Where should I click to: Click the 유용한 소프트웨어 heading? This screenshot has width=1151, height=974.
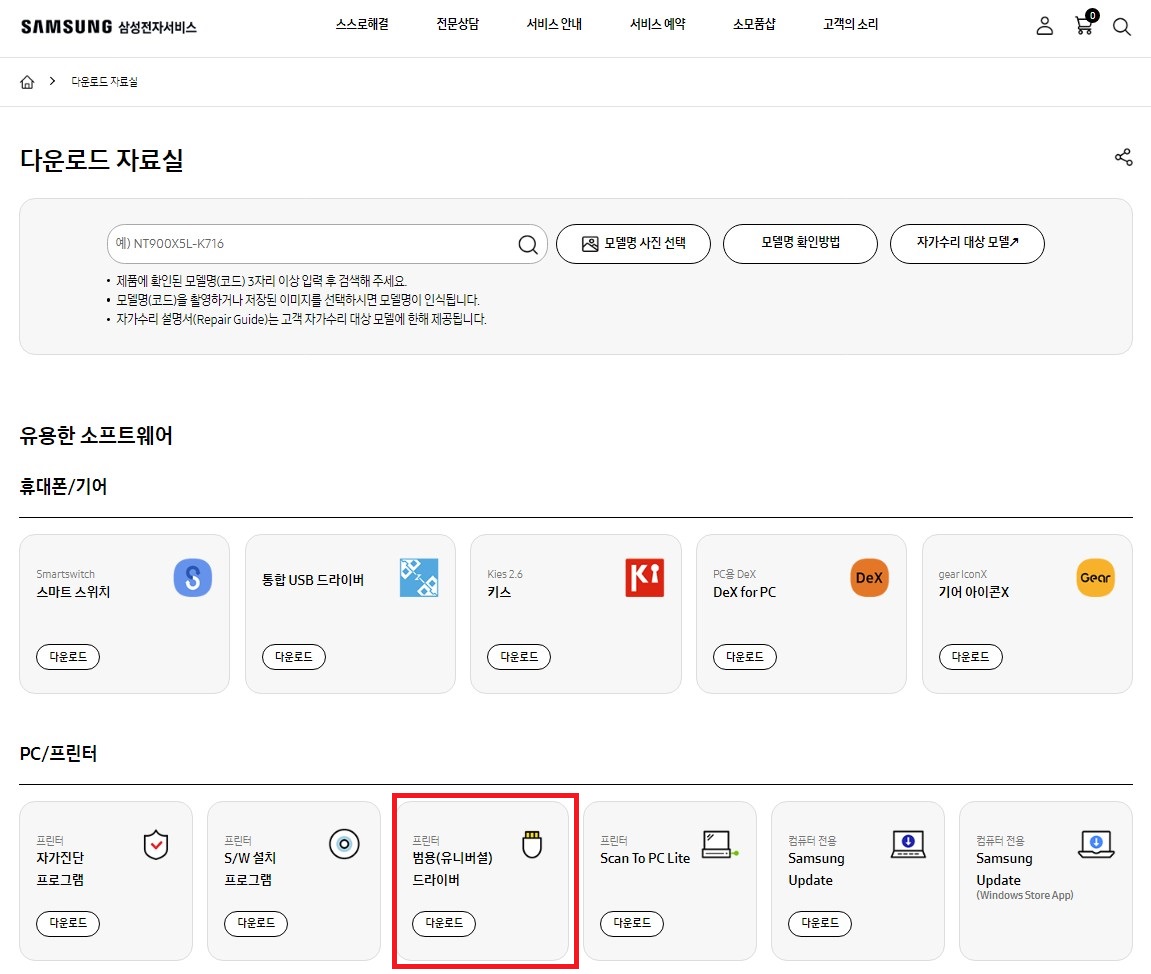click(95, 435)
